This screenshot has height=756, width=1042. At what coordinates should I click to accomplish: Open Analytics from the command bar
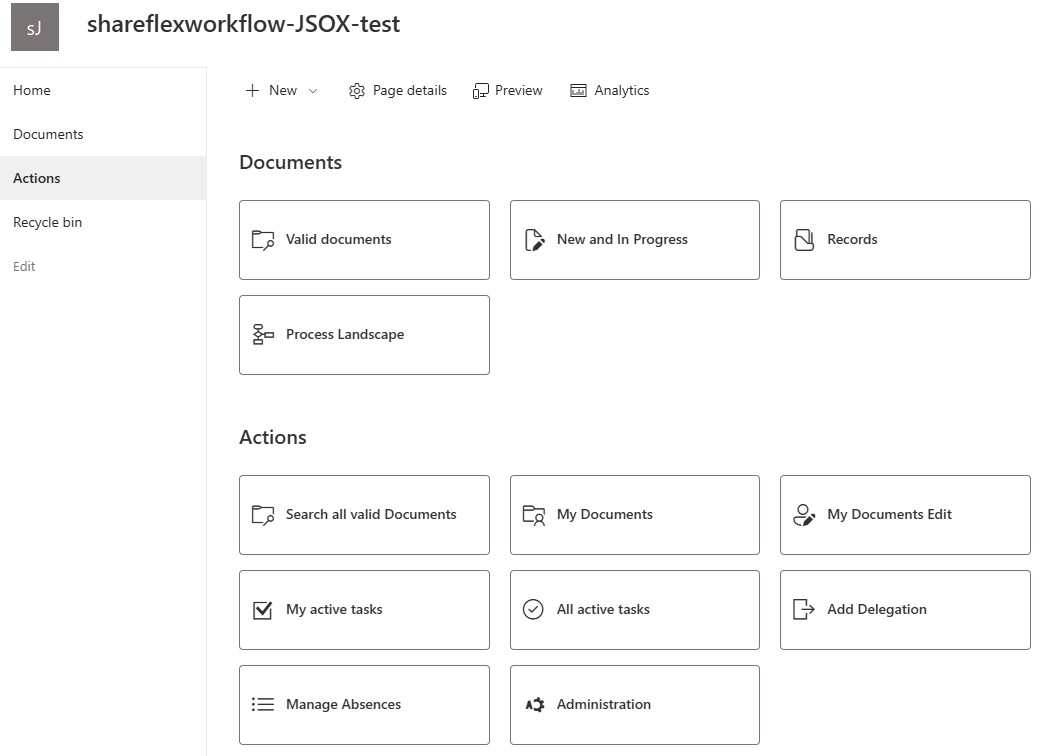[x=610, y=91]
